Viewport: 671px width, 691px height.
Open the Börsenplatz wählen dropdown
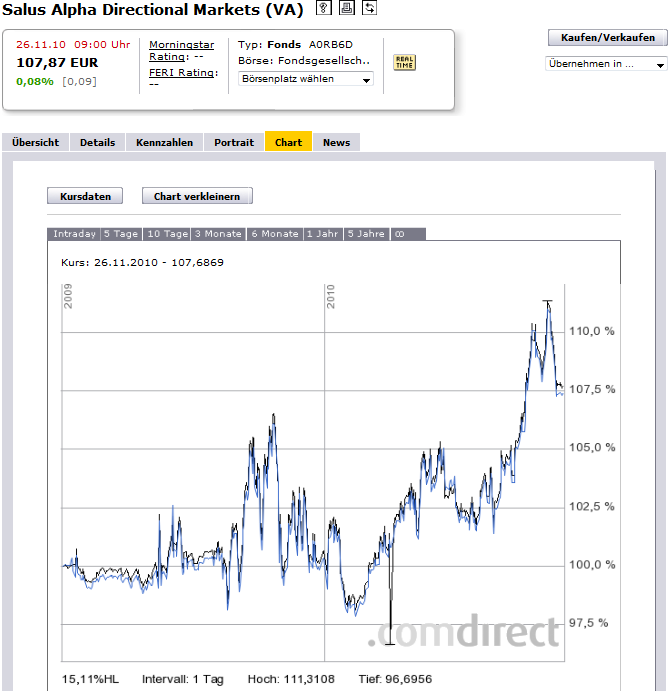[306, 79]
